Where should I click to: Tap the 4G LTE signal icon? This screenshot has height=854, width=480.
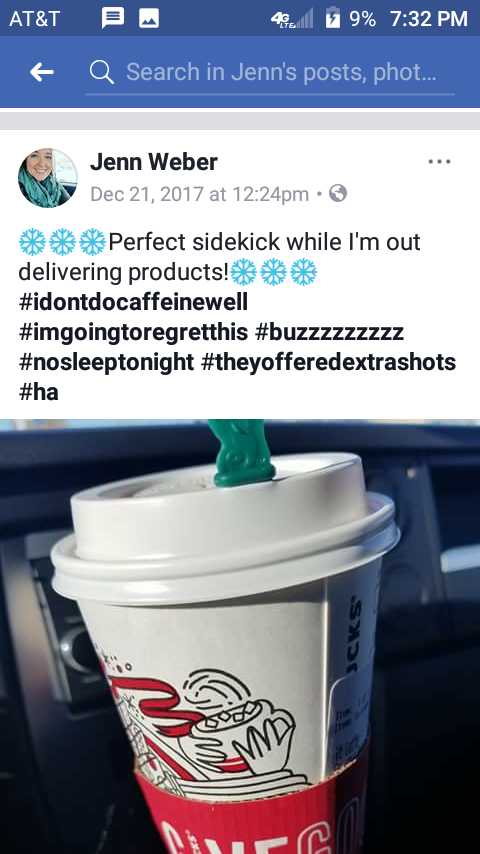[292, 19]
